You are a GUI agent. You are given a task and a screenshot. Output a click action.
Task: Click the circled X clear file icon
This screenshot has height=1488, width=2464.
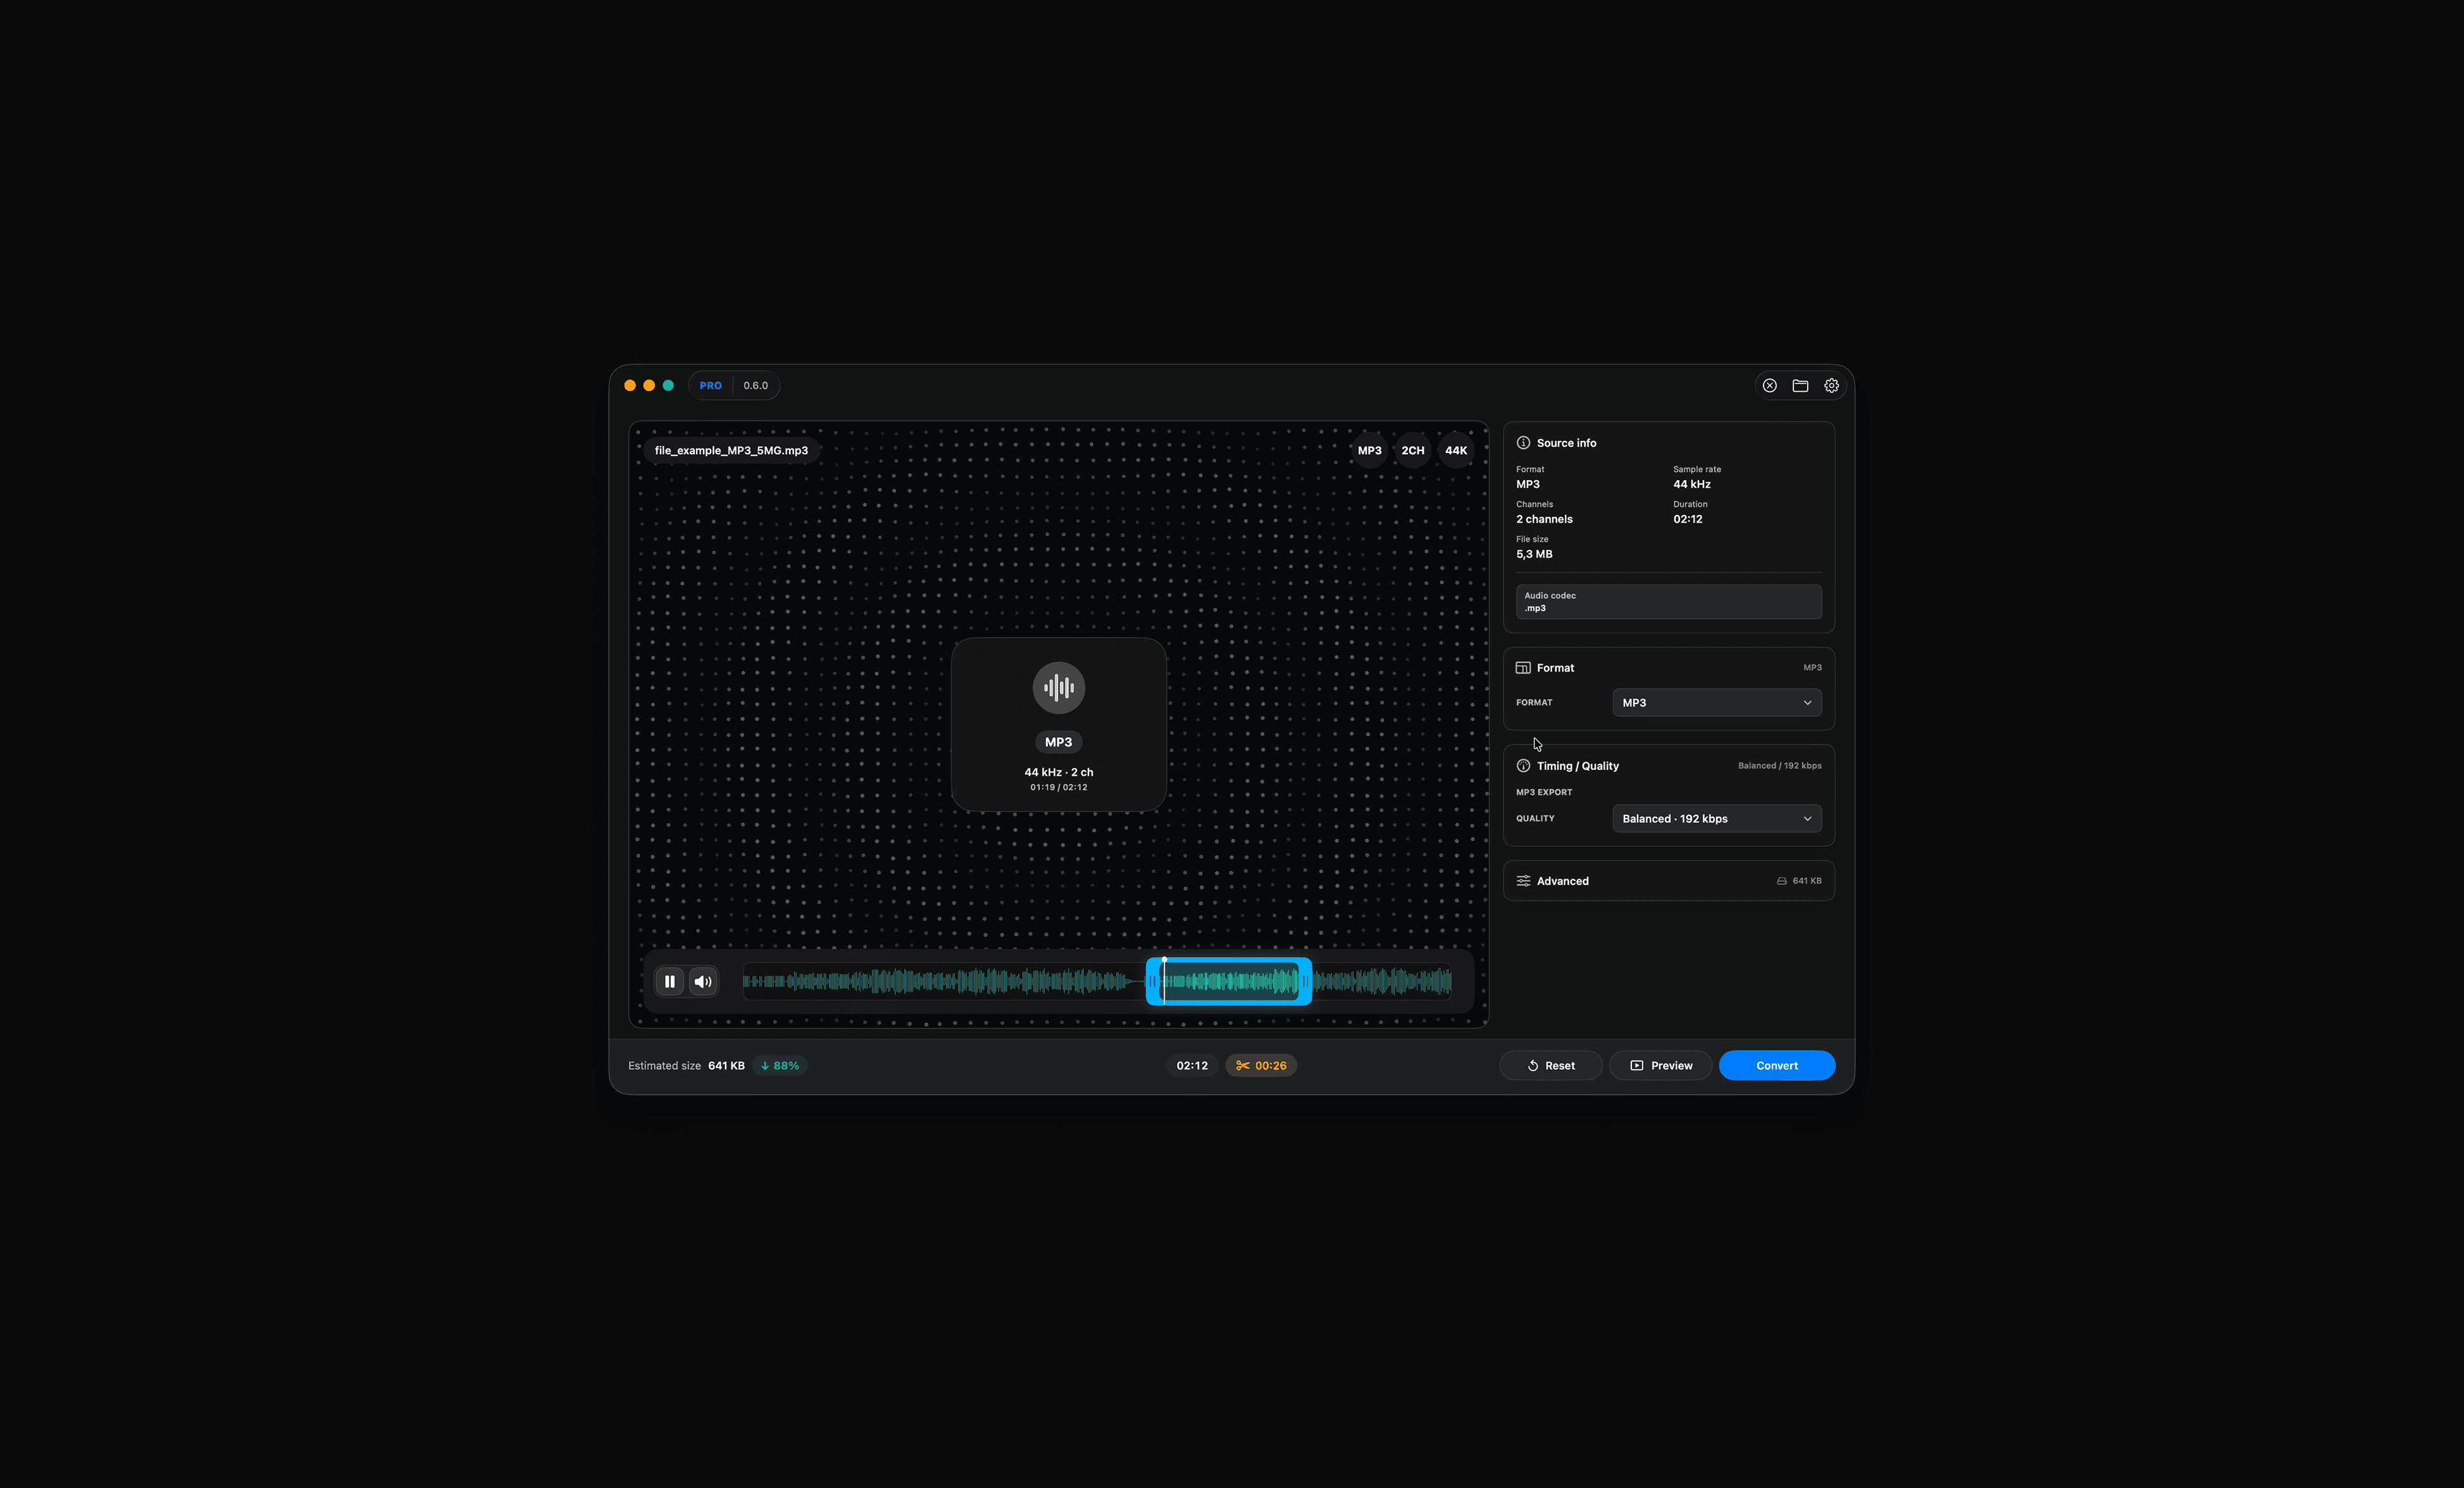tap(1769, 385)
